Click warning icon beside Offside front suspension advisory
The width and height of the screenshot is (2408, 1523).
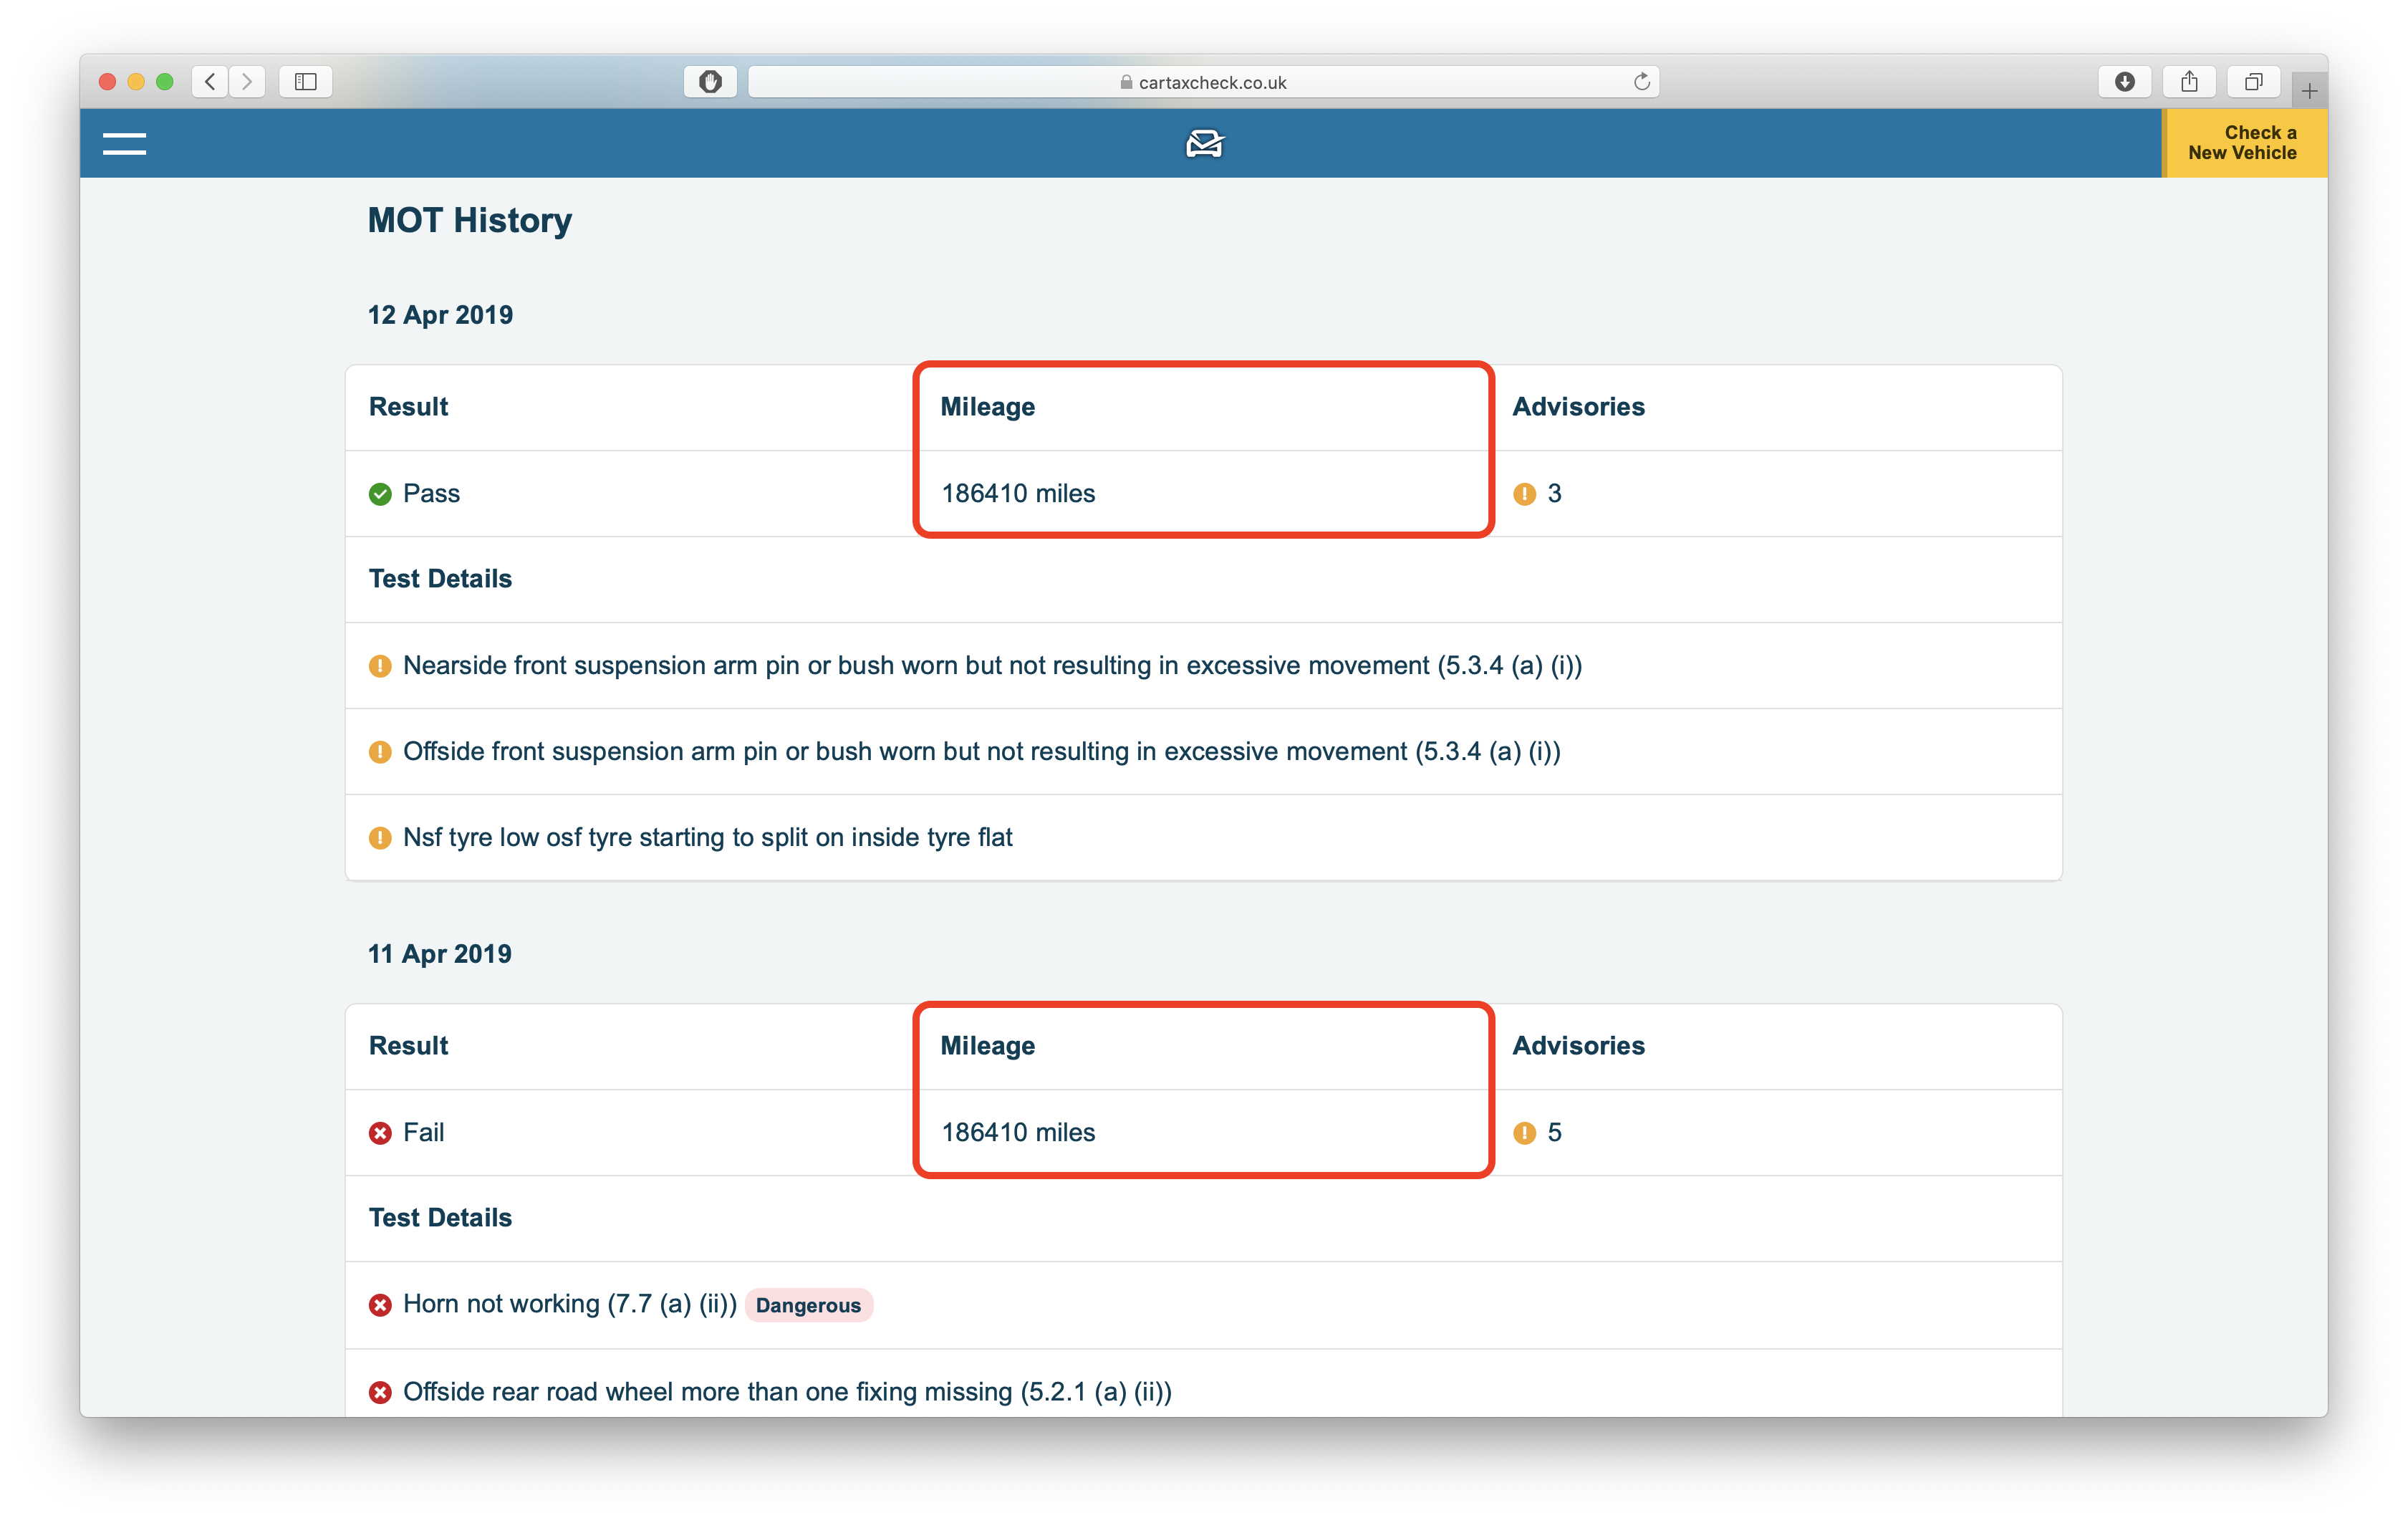point(380,752)
